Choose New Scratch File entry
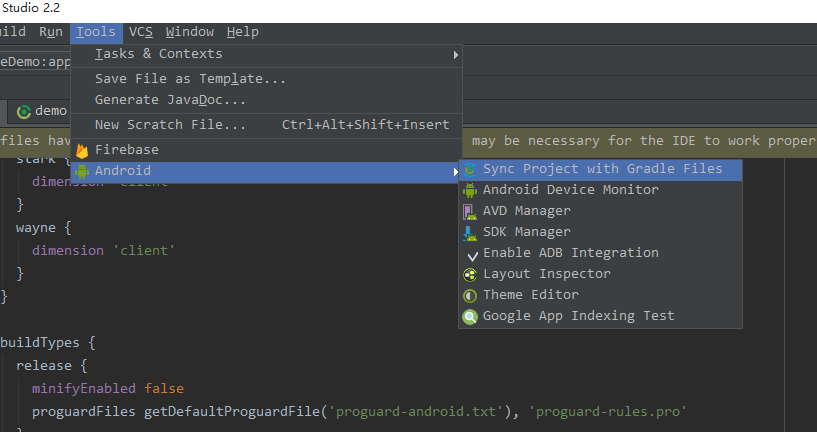The height and width of the screenshot is (432, 817). click(266, 125)
